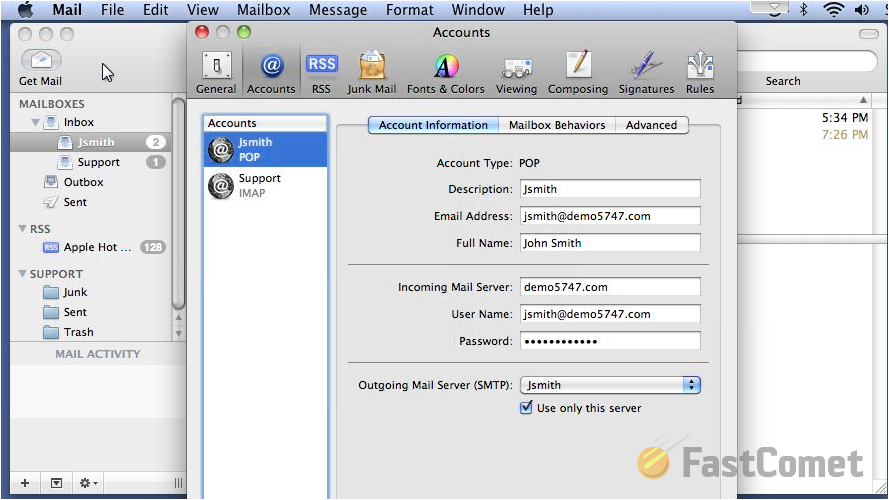Open the Apple menu

(26, 10)
